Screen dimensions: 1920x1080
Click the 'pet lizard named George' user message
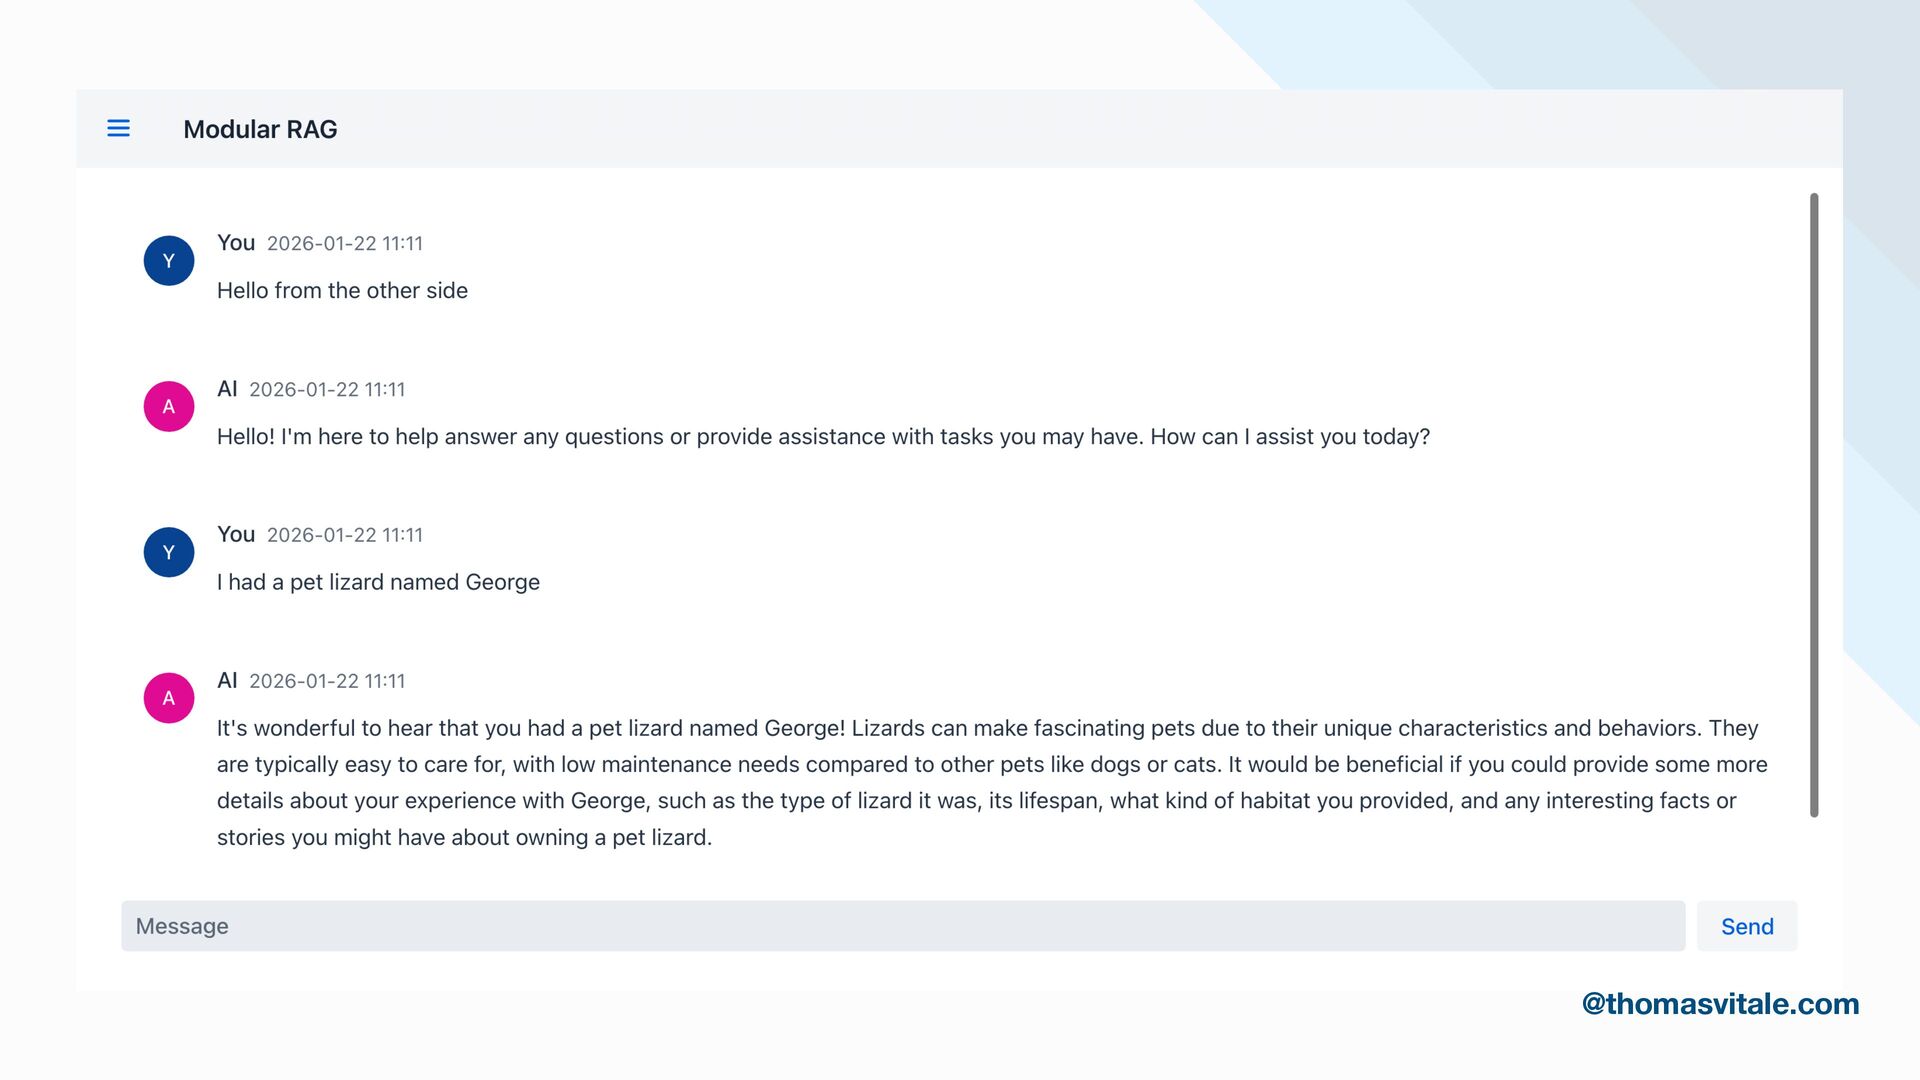378,583
